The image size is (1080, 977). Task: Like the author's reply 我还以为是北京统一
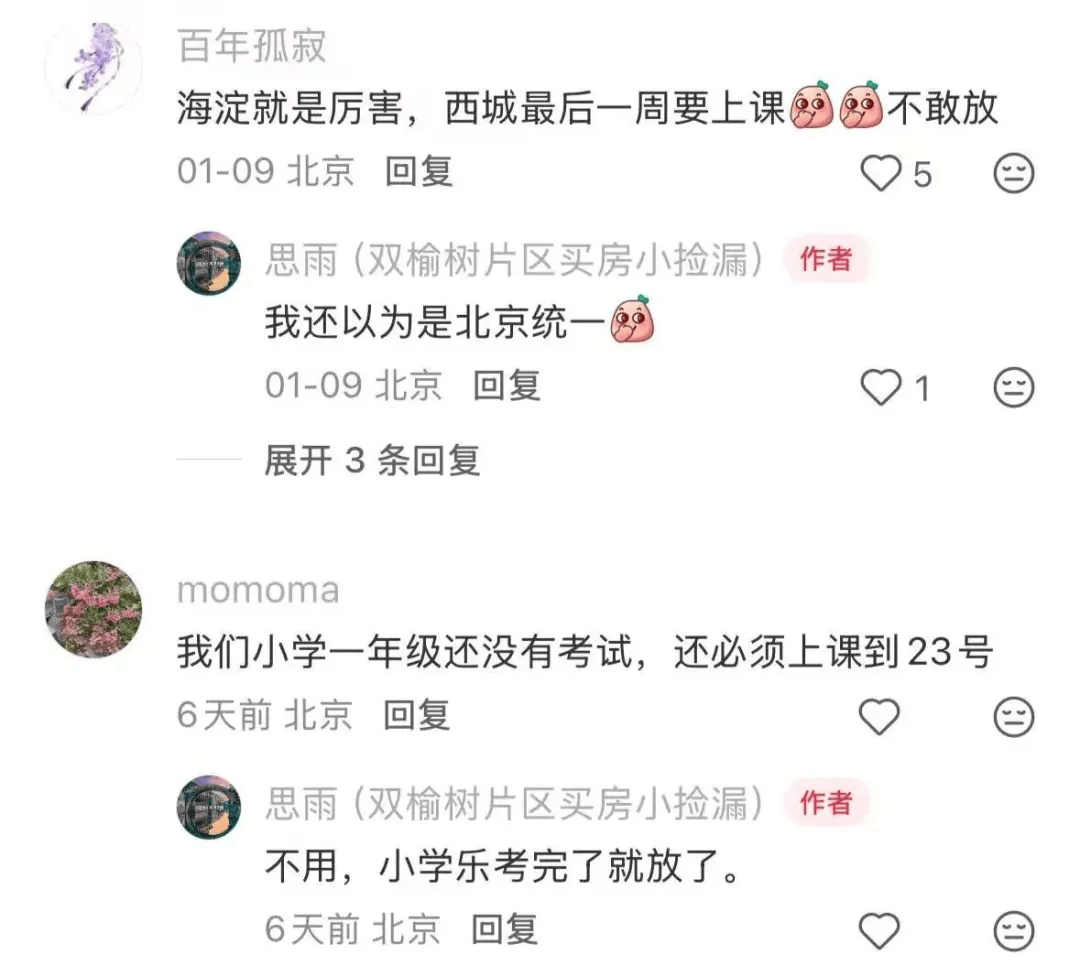[881, 387]
